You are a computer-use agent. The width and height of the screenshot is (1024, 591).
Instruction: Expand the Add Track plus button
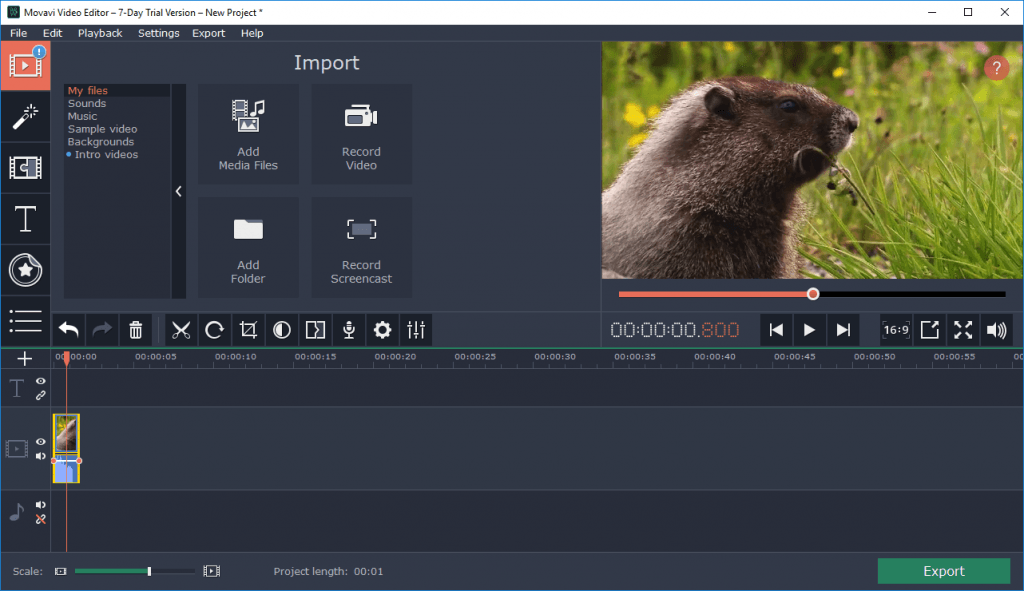(x=25, y=359)
